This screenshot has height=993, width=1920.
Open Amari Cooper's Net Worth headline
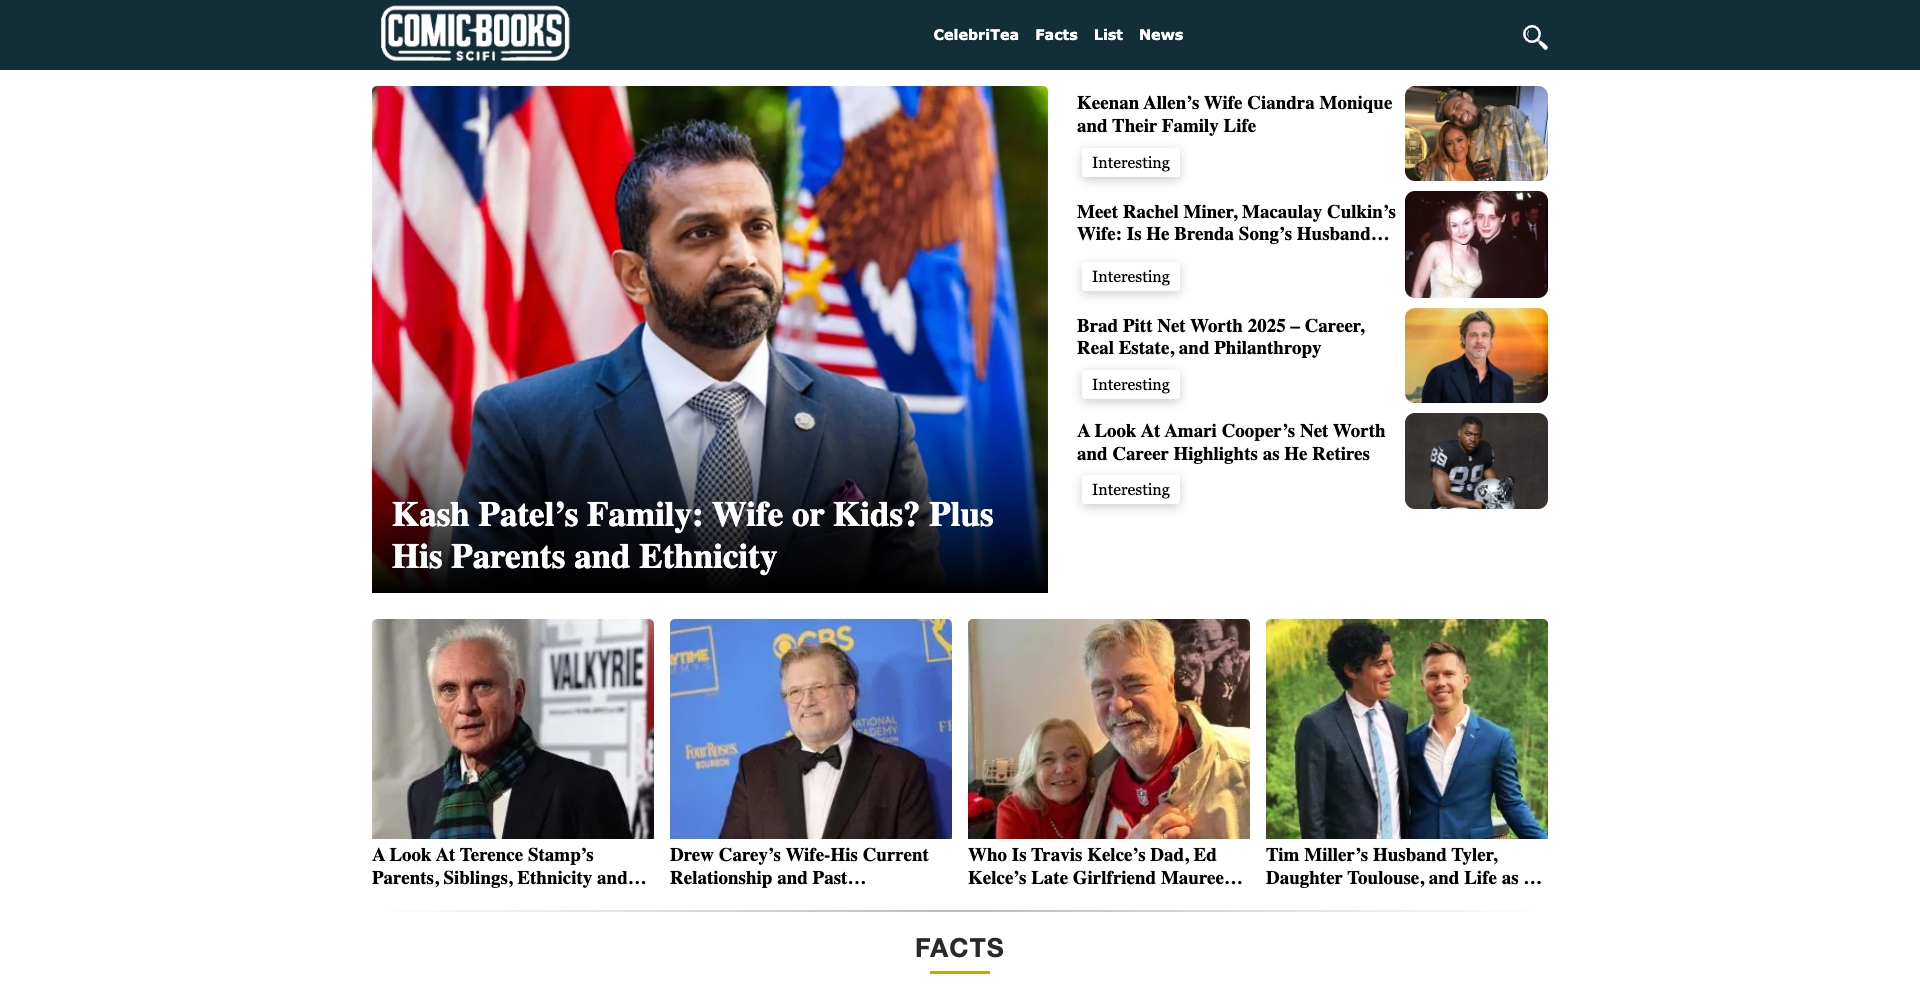pyautogui.click(x=1231, y=442)
